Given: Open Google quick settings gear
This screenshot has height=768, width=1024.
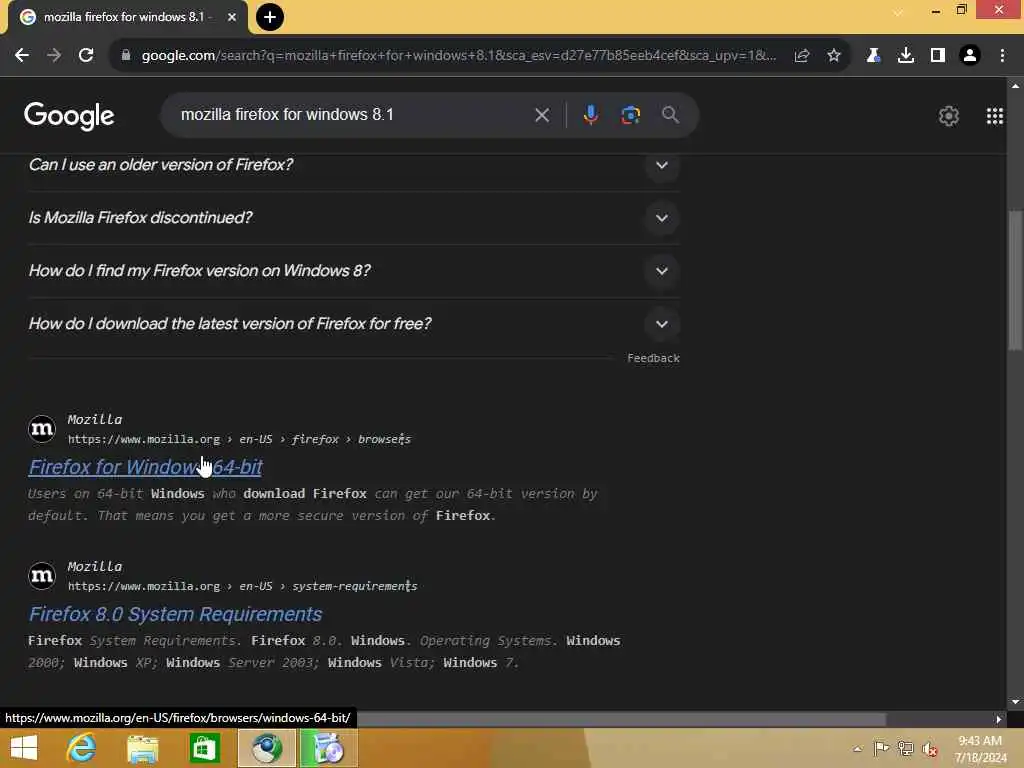Looking at the screenshot, I should click(x=949, y=116).
